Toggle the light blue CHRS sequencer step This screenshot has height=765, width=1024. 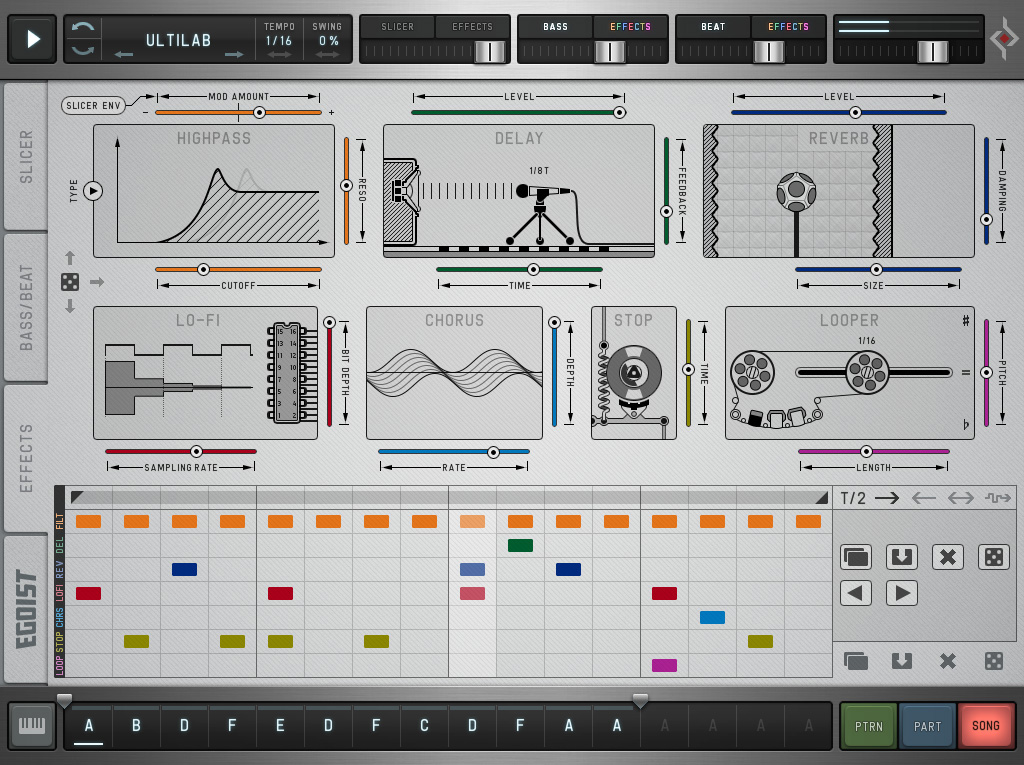click(x=712, y=617)
